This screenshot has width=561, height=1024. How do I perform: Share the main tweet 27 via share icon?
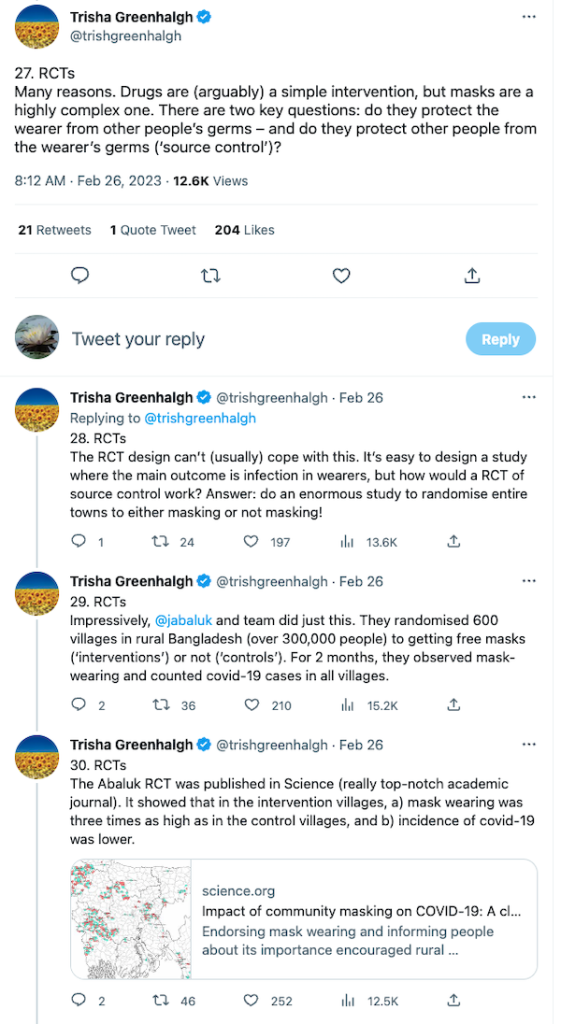(x=472, y=276)
